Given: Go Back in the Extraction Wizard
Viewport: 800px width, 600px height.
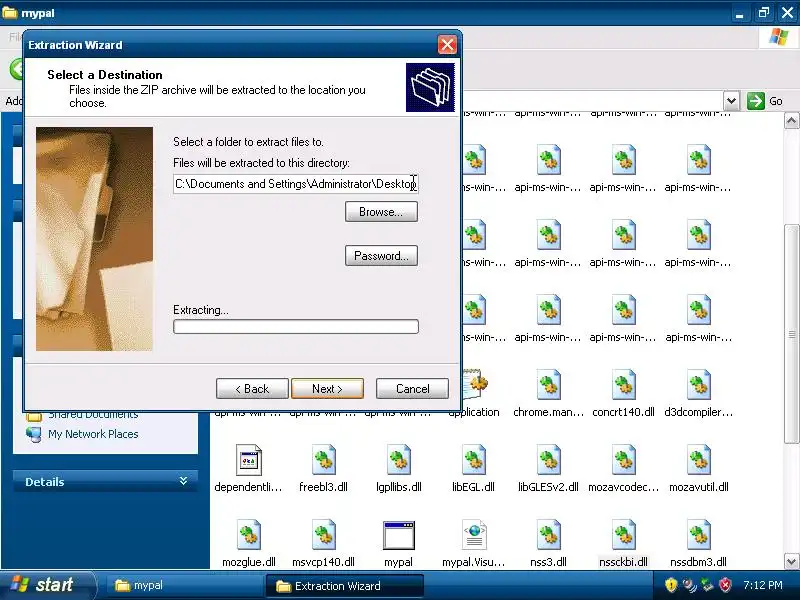Looking at the screenshot, I should click(252, 389).
